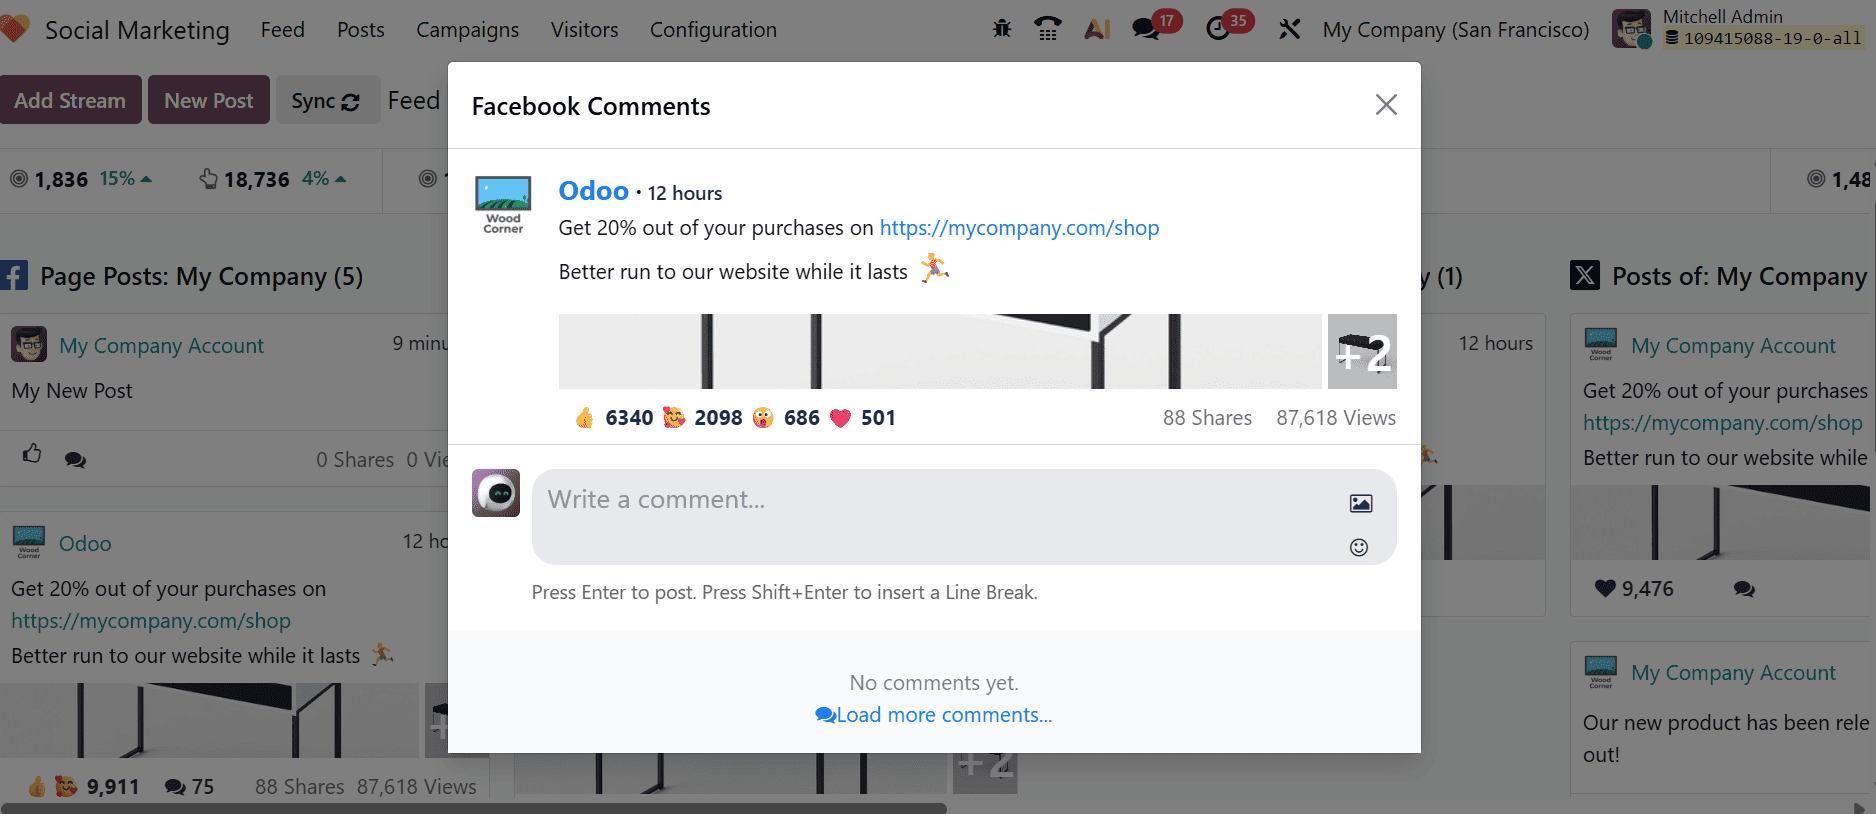Click Posts of: My Company stream title
The image size is (1876, 814).
pos(1739,276)
